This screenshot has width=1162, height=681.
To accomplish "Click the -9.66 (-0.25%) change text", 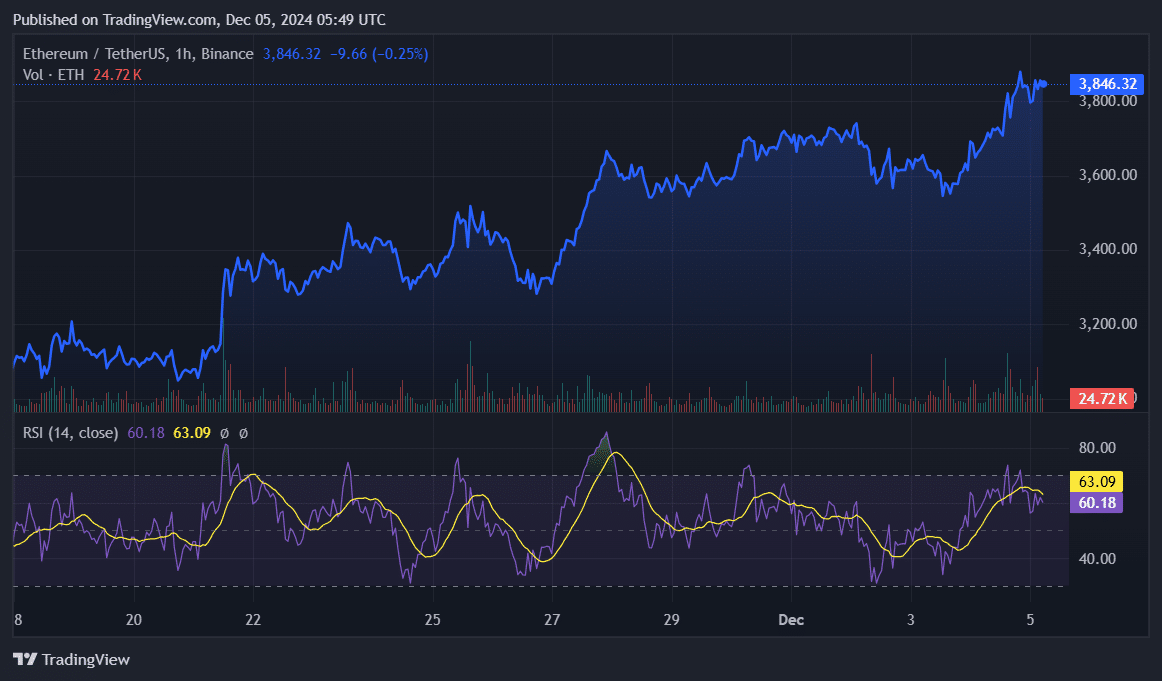I will 379,54.
